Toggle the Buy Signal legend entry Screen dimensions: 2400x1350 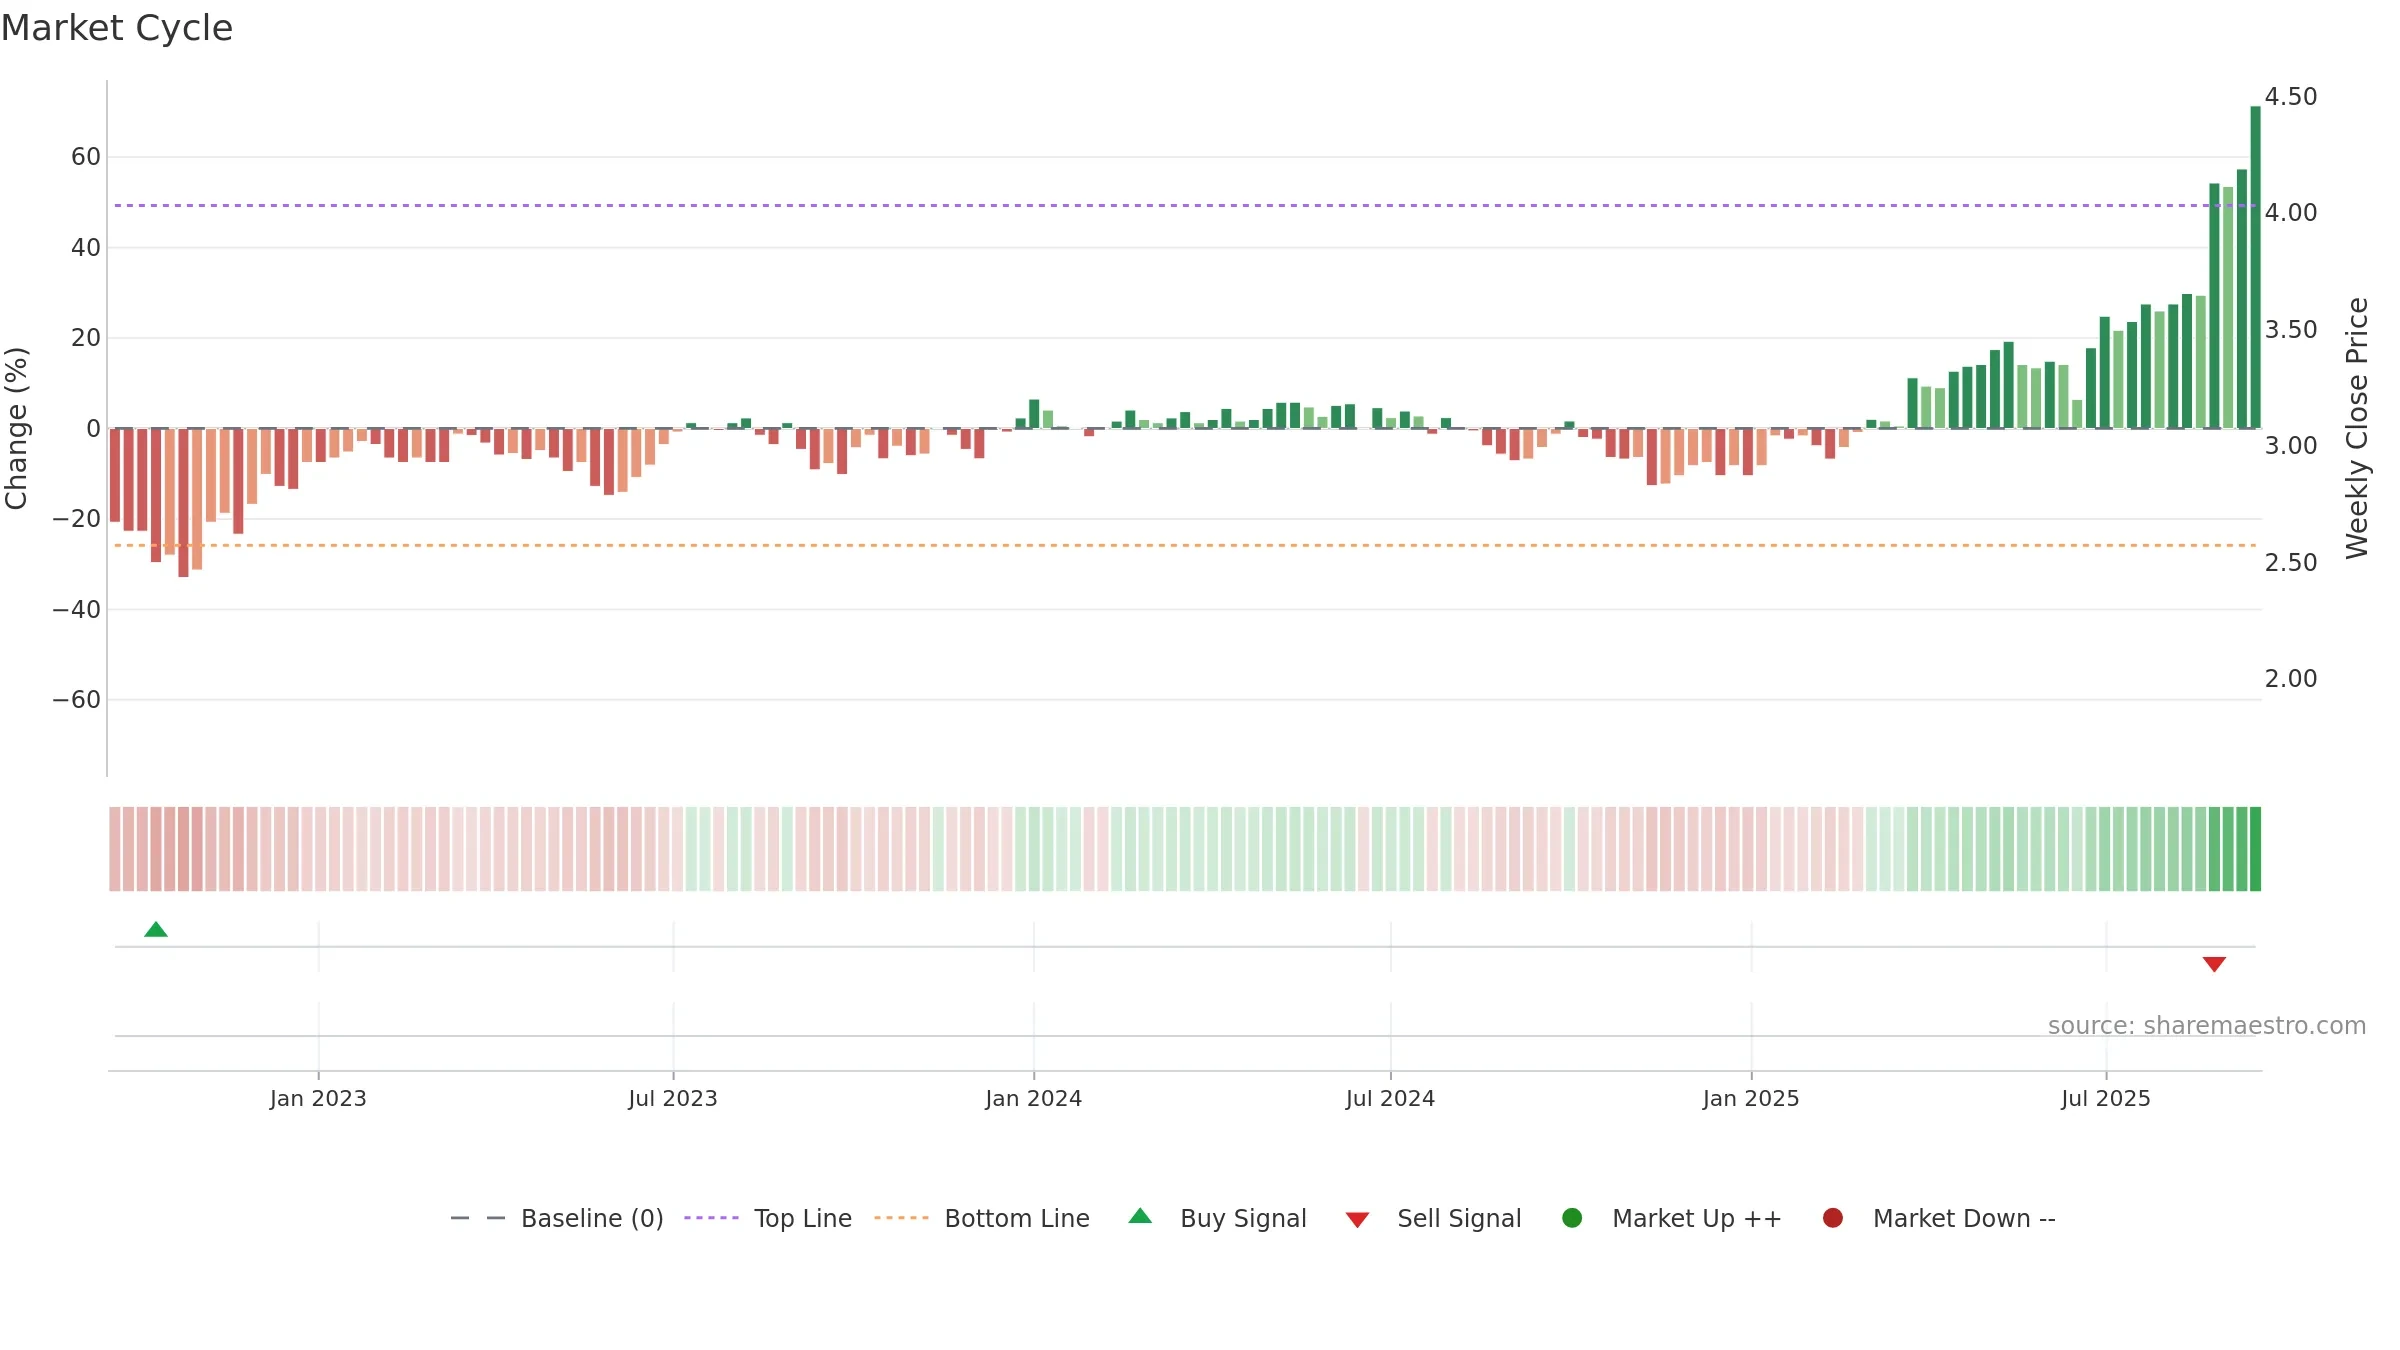1217,1218
